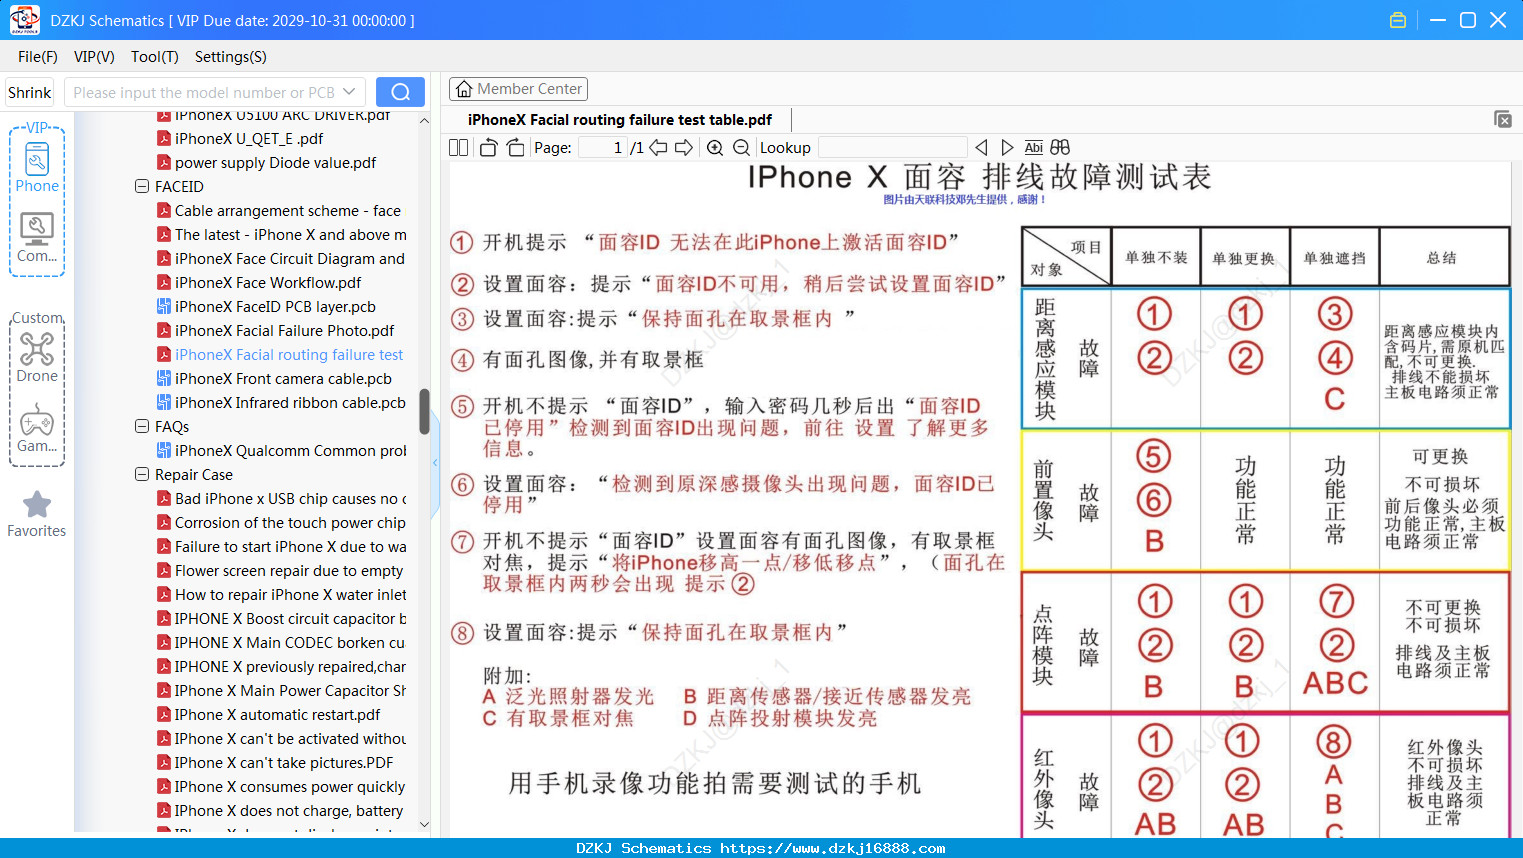This screenshot has width=1523, height=858.
Task: Open iPhoneX U_QET_E .pdf
Action: [x=240, y=139]
